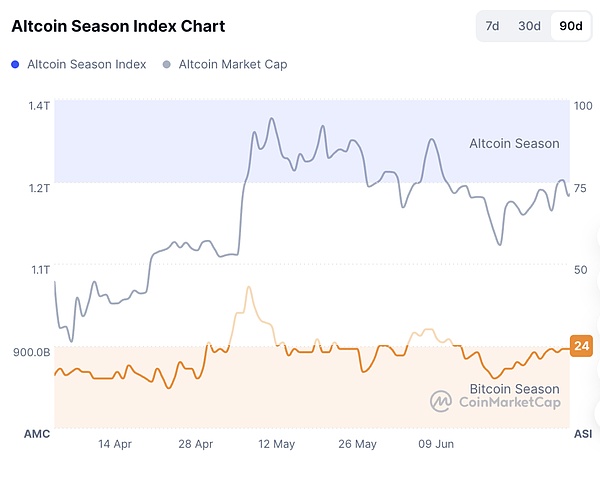Screen dimensions: 600x480
Task: Choose the 90d time range
Action: click(x=569, y=26)
